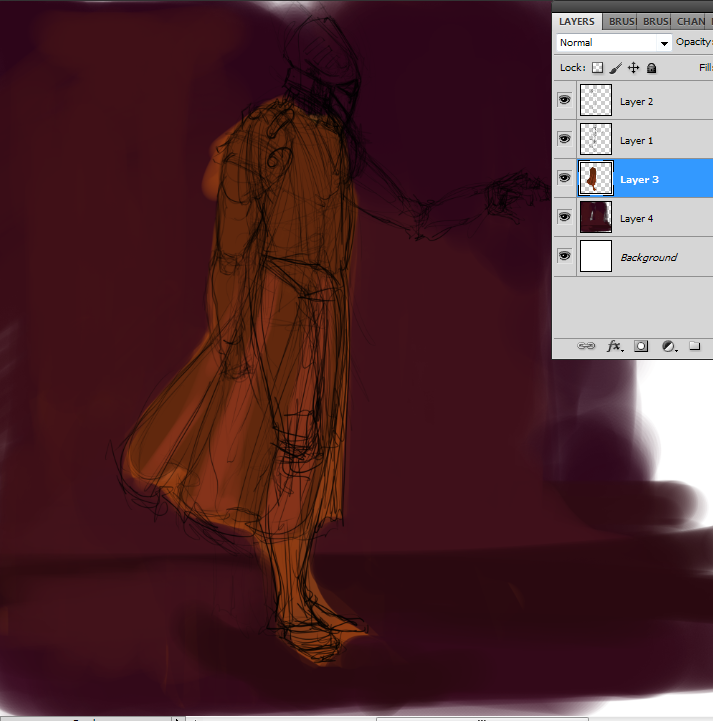Open the first Brush panel tab
The image size is (713, 721).
(620, 22)
